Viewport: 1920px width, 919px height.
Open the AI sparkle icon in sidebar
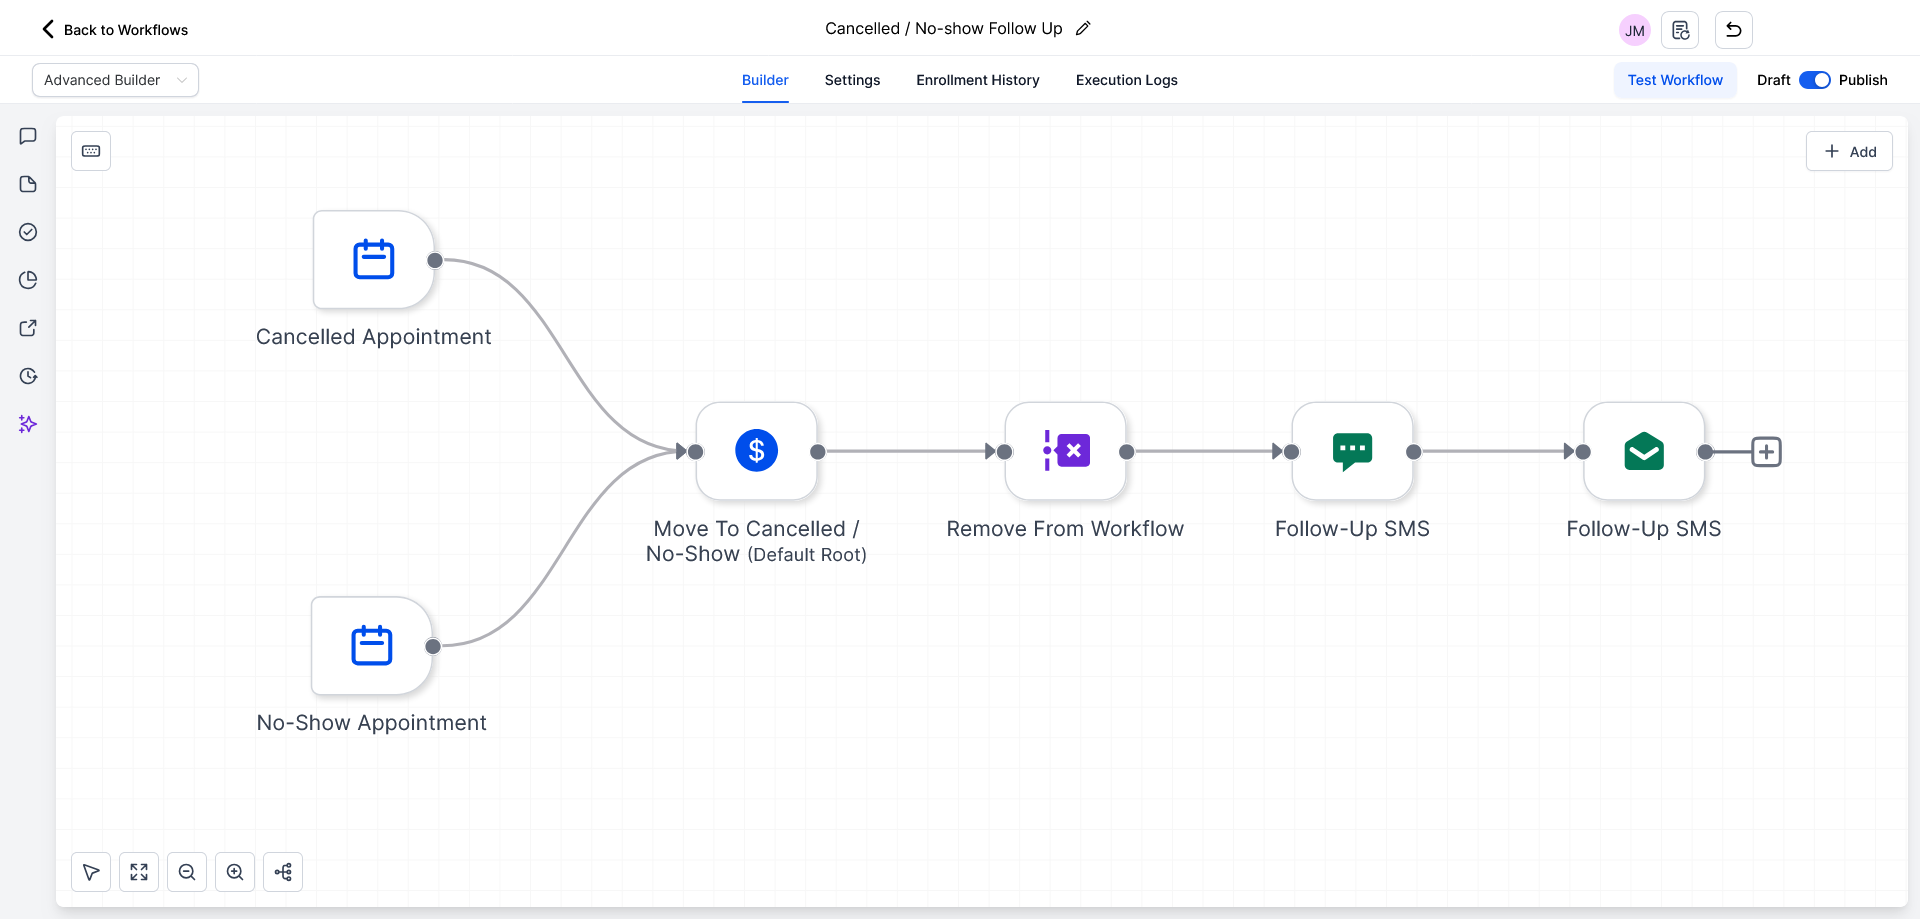point(28,424)
